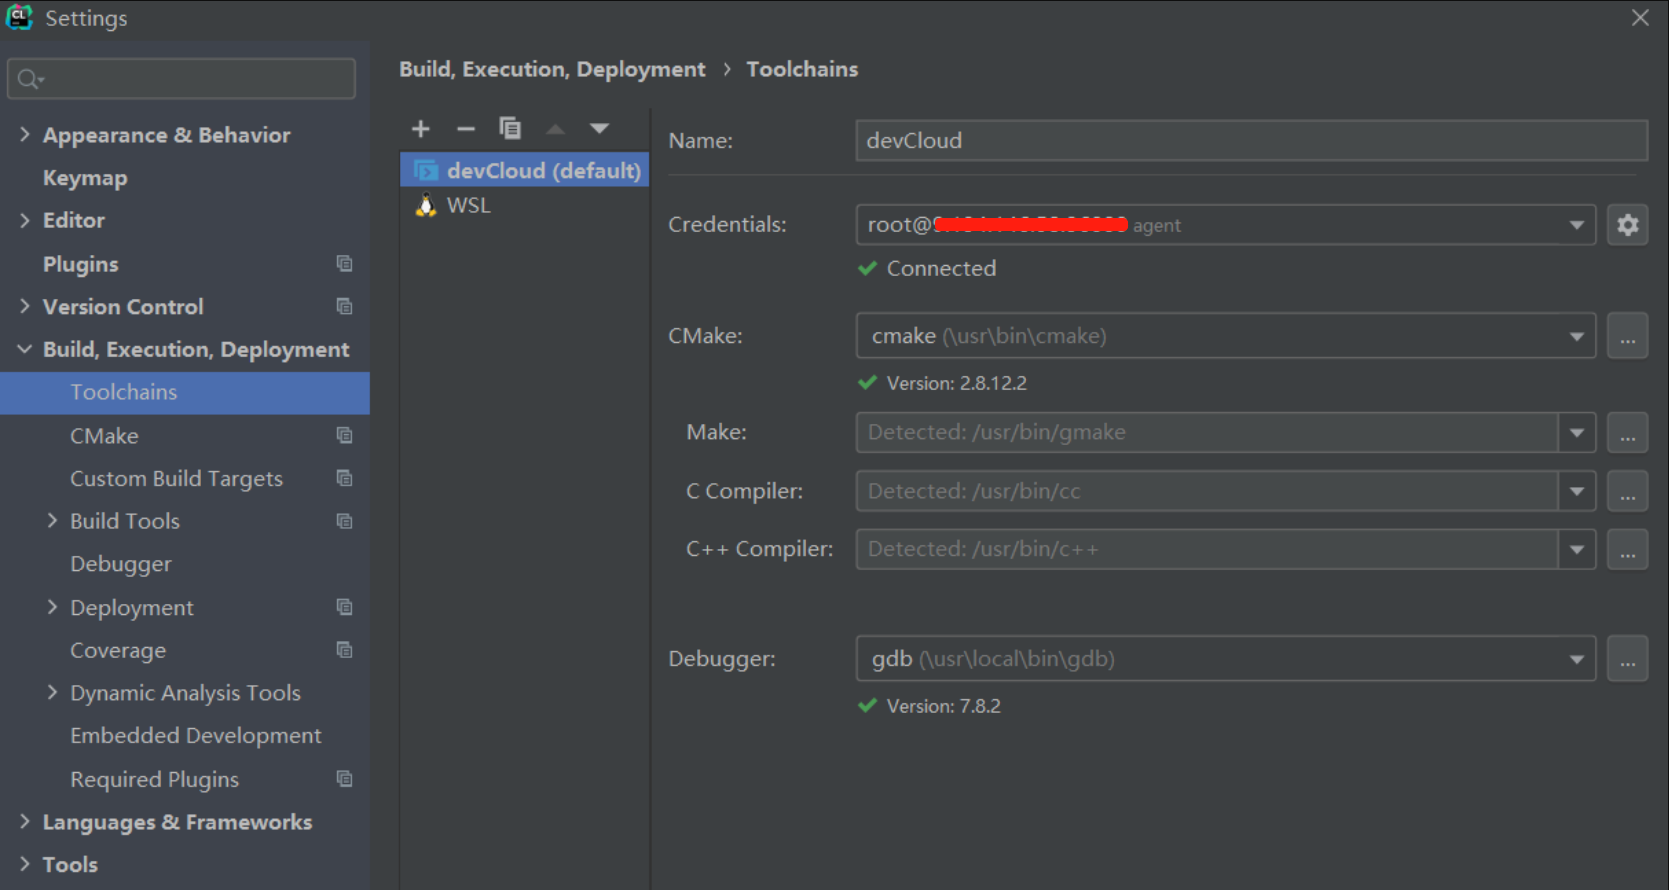The image size is (1669, 890).
Task: Expand Dynamic Analysis Tools node
Action: [52, 692]
